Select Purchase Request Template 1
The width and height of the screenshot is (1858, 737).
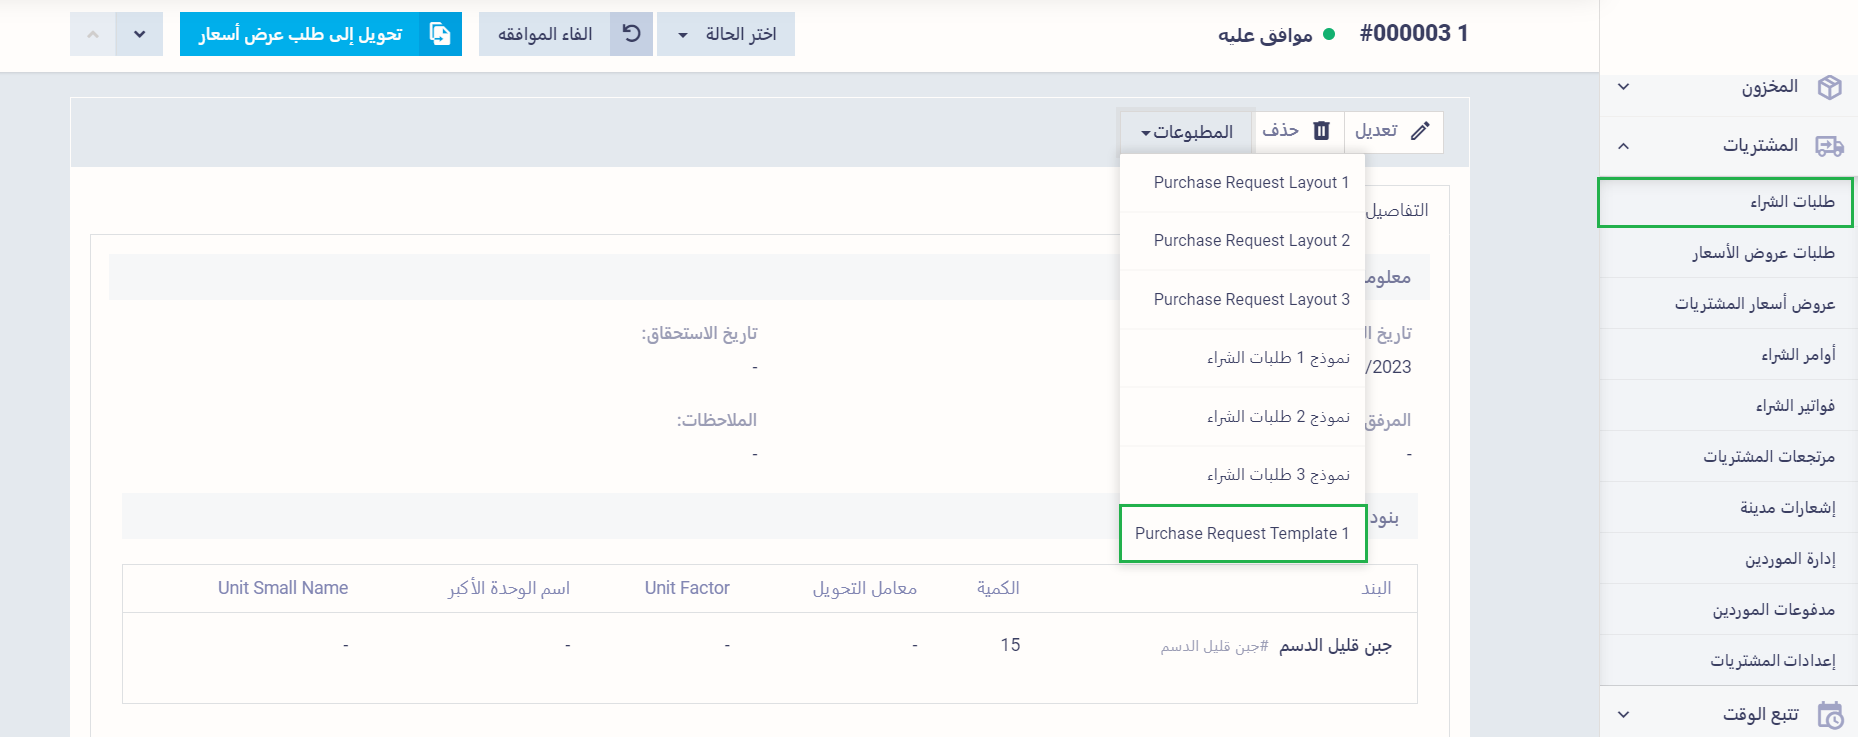point(1241,534)
